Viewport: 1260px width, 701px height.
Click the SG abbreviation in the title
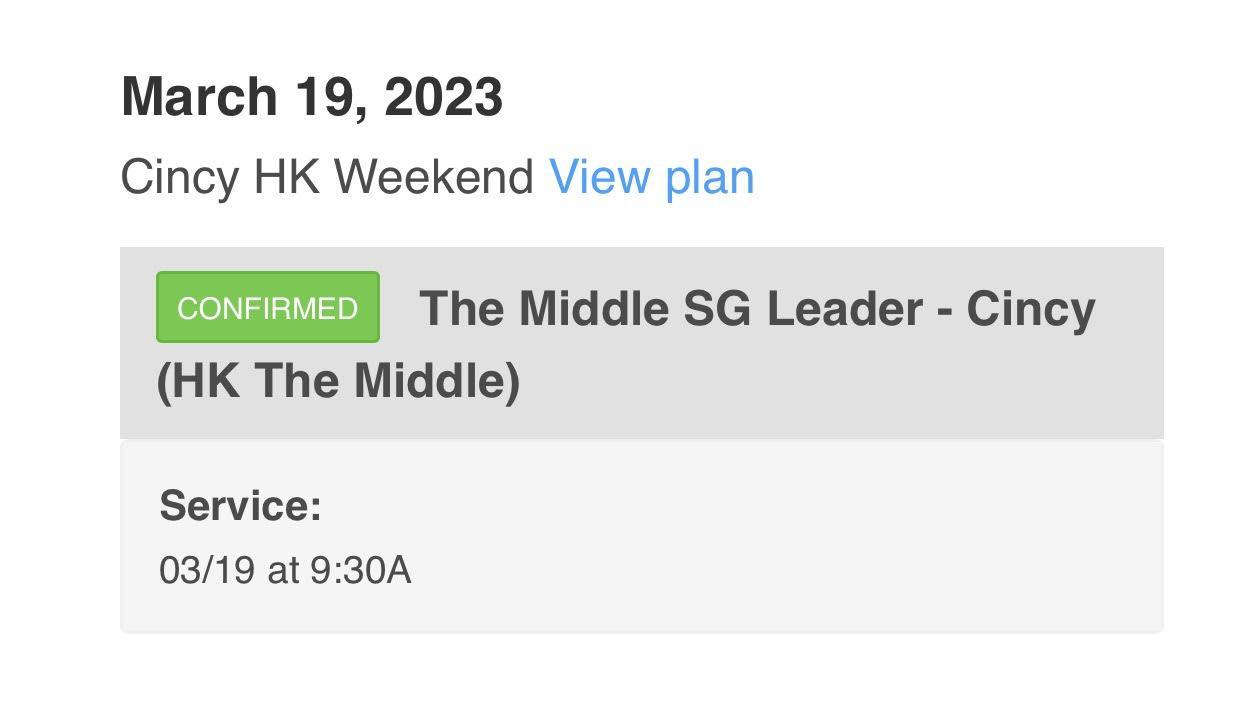click(717, 308)
